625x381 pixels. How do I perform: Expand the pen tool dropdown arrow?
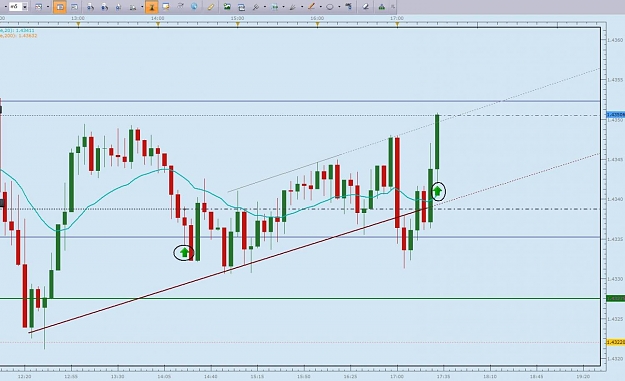pos(302,7)
